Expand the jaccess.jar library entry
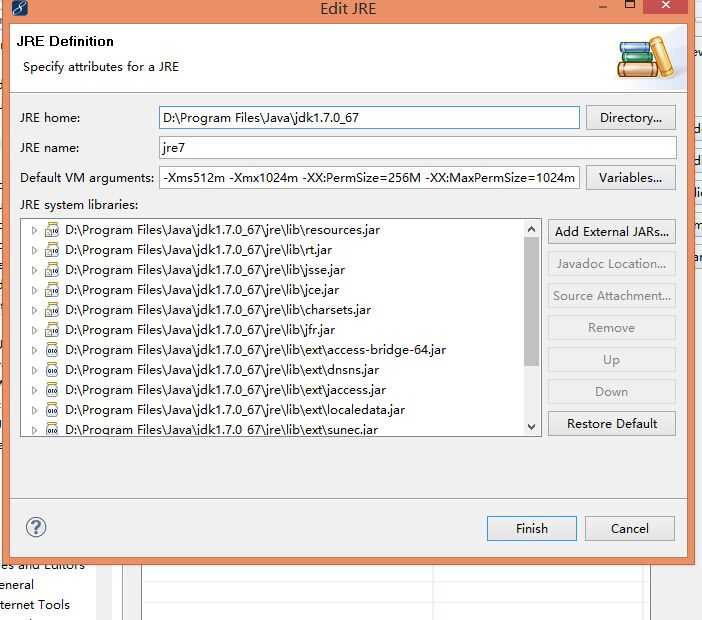The image size is (702, 620). click(x=34, y=390)
